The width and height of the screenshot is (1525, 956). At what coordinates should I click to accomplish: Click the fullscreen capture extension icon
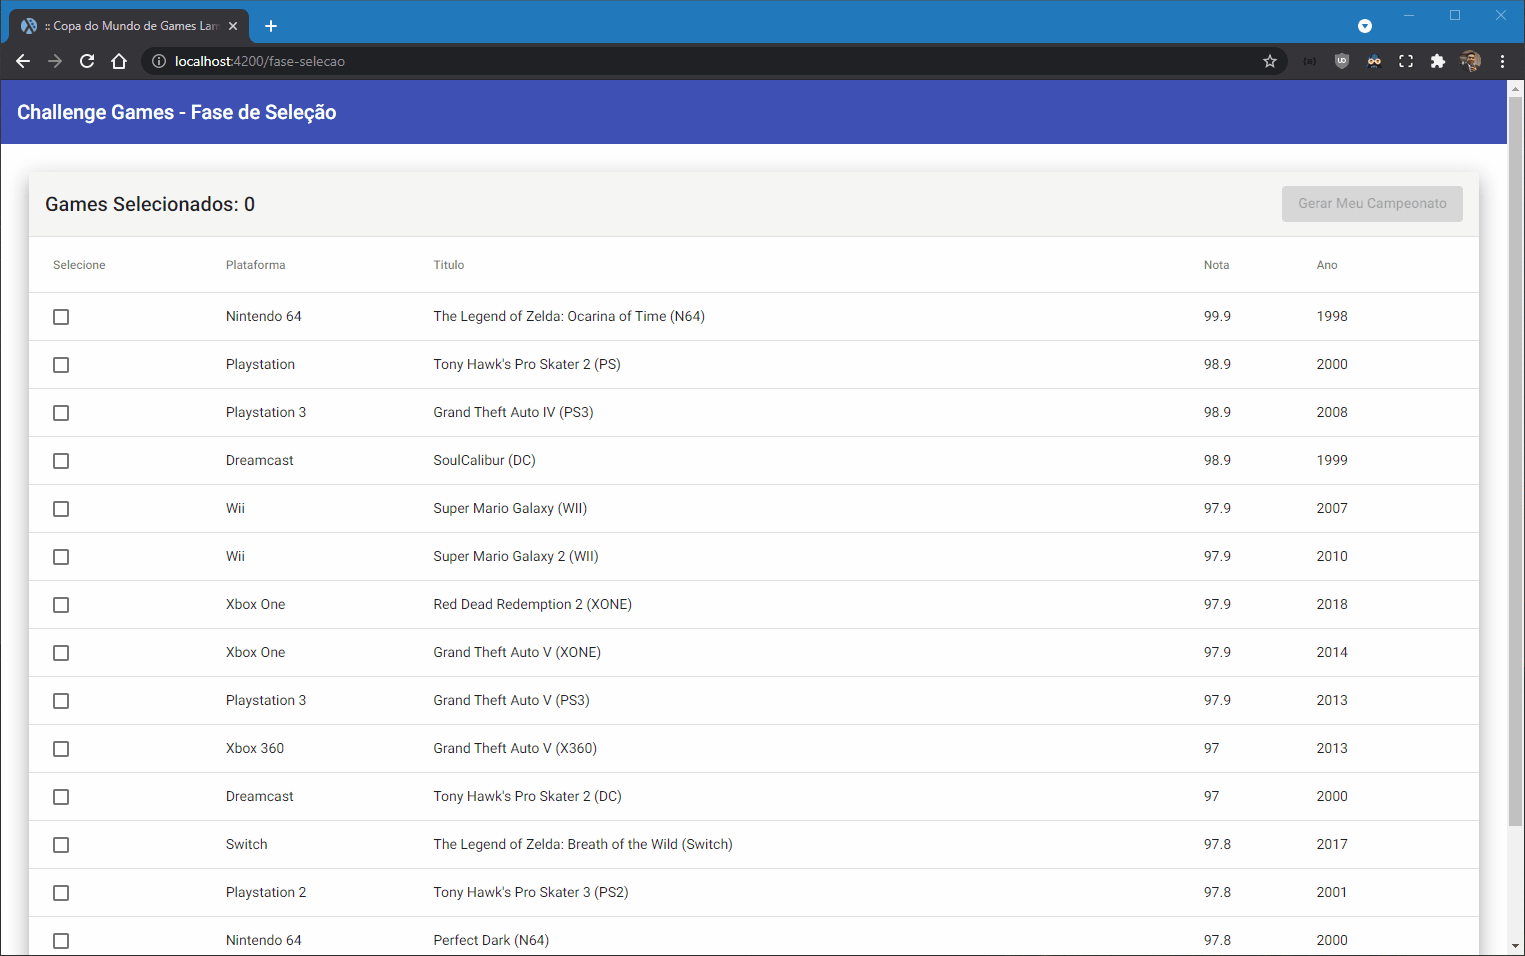[x=1406, y=61]
